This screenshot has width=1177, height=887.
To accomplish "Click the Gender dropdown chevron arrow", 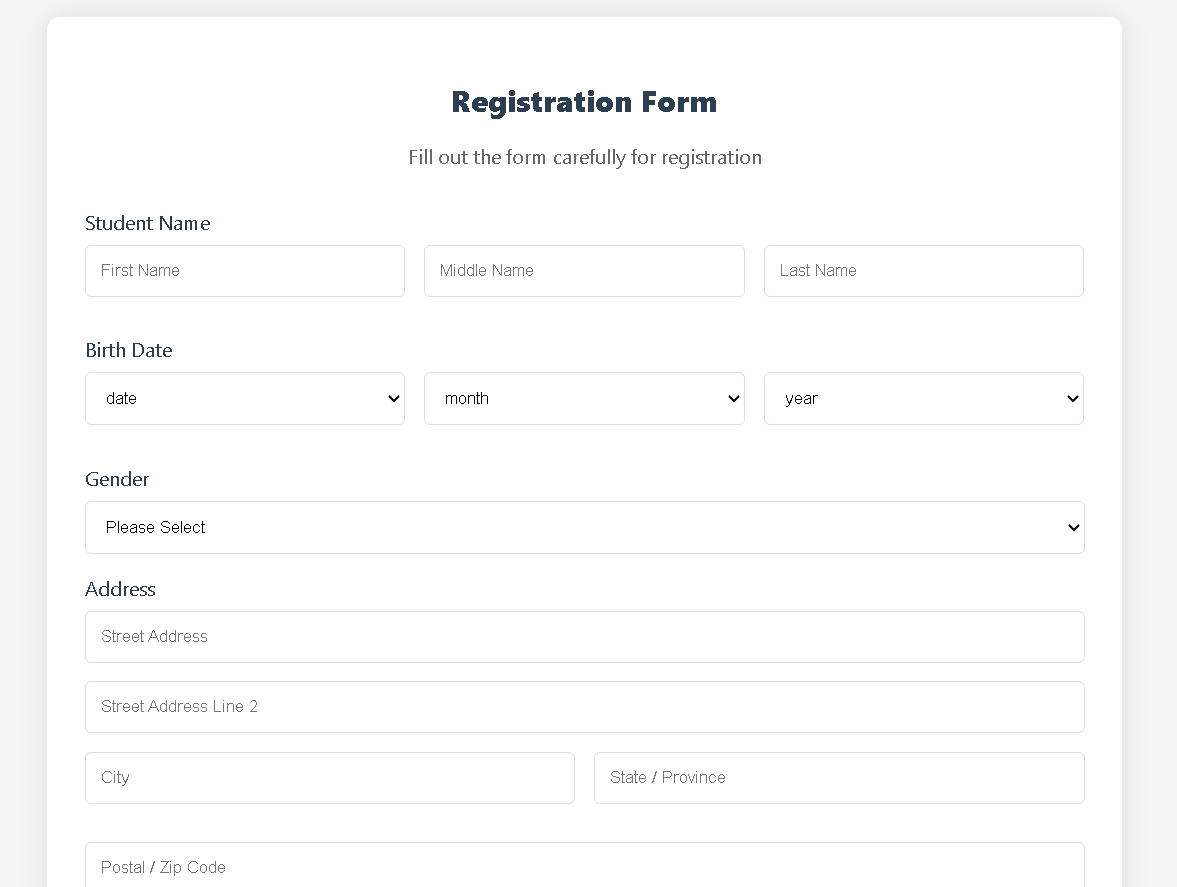I will [x=1071, y=527].
